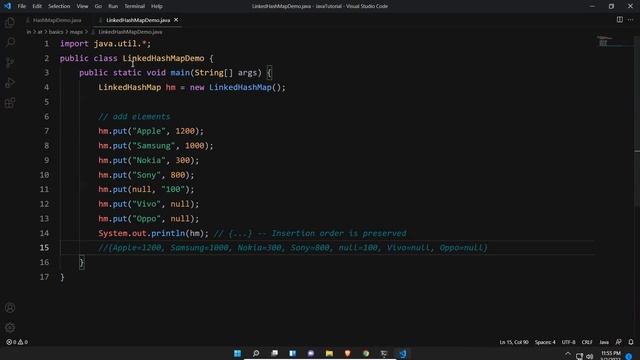
Task: Change line ending via 'CRLF'
Action: tap(587, 342)
